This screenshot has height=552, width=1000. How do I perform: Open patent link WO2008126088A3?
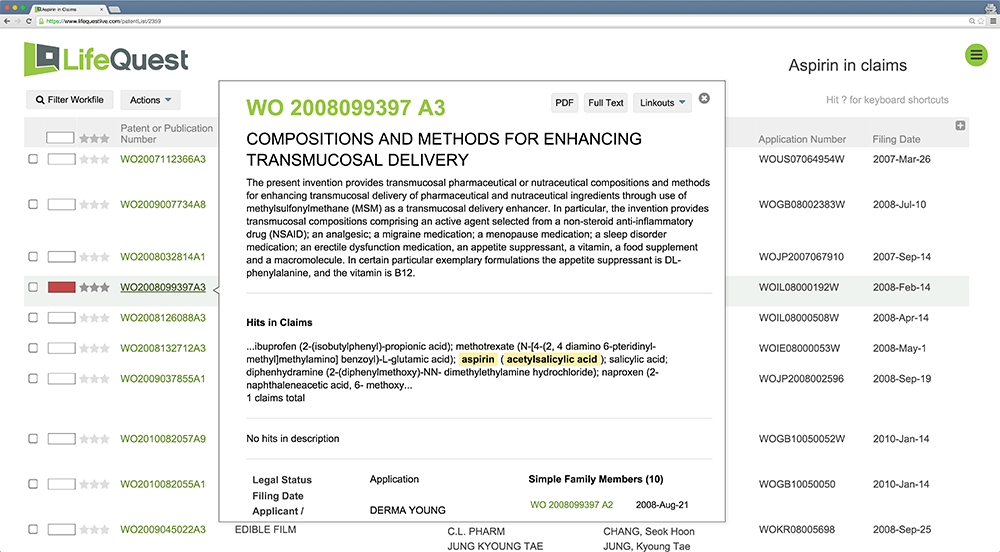coord(163,317)
